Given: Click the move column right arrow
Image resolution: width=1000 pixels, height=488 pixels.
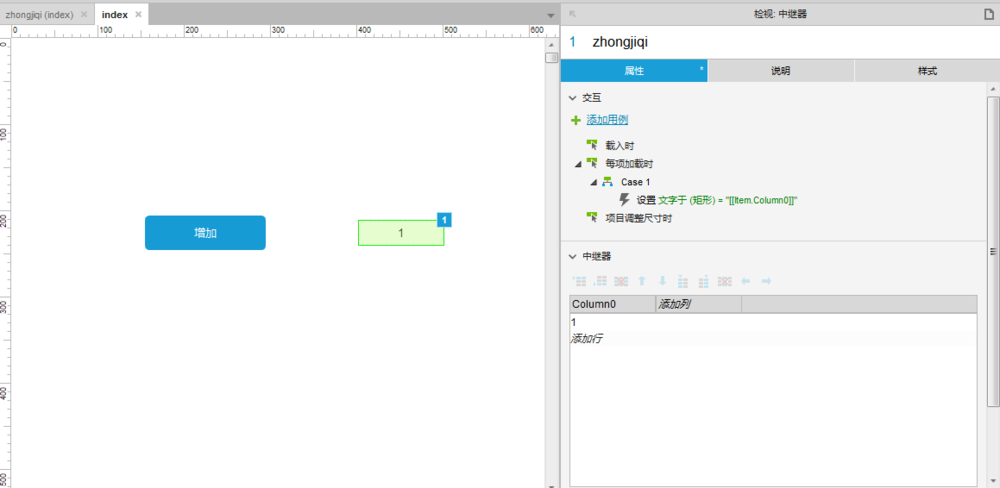Looking at the screenshot, I should (x=767, y=281).
